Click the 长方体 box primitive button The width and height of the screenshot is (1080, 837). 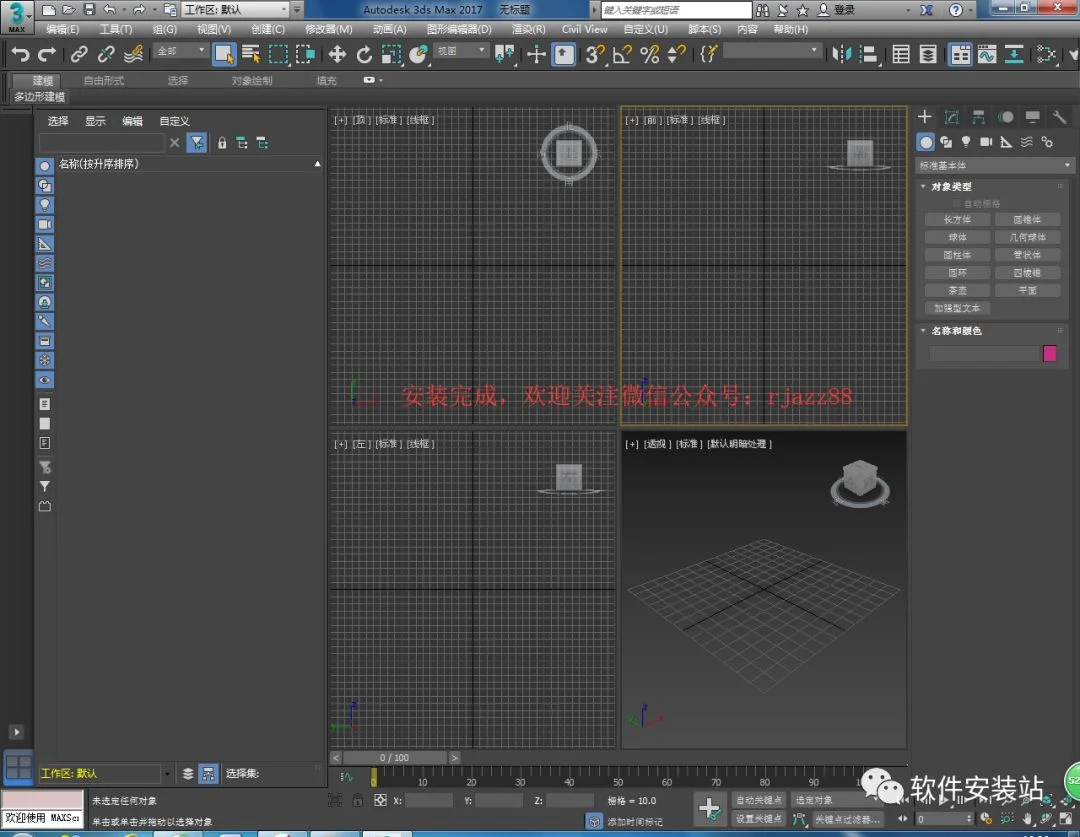click(x=957, y=220)
